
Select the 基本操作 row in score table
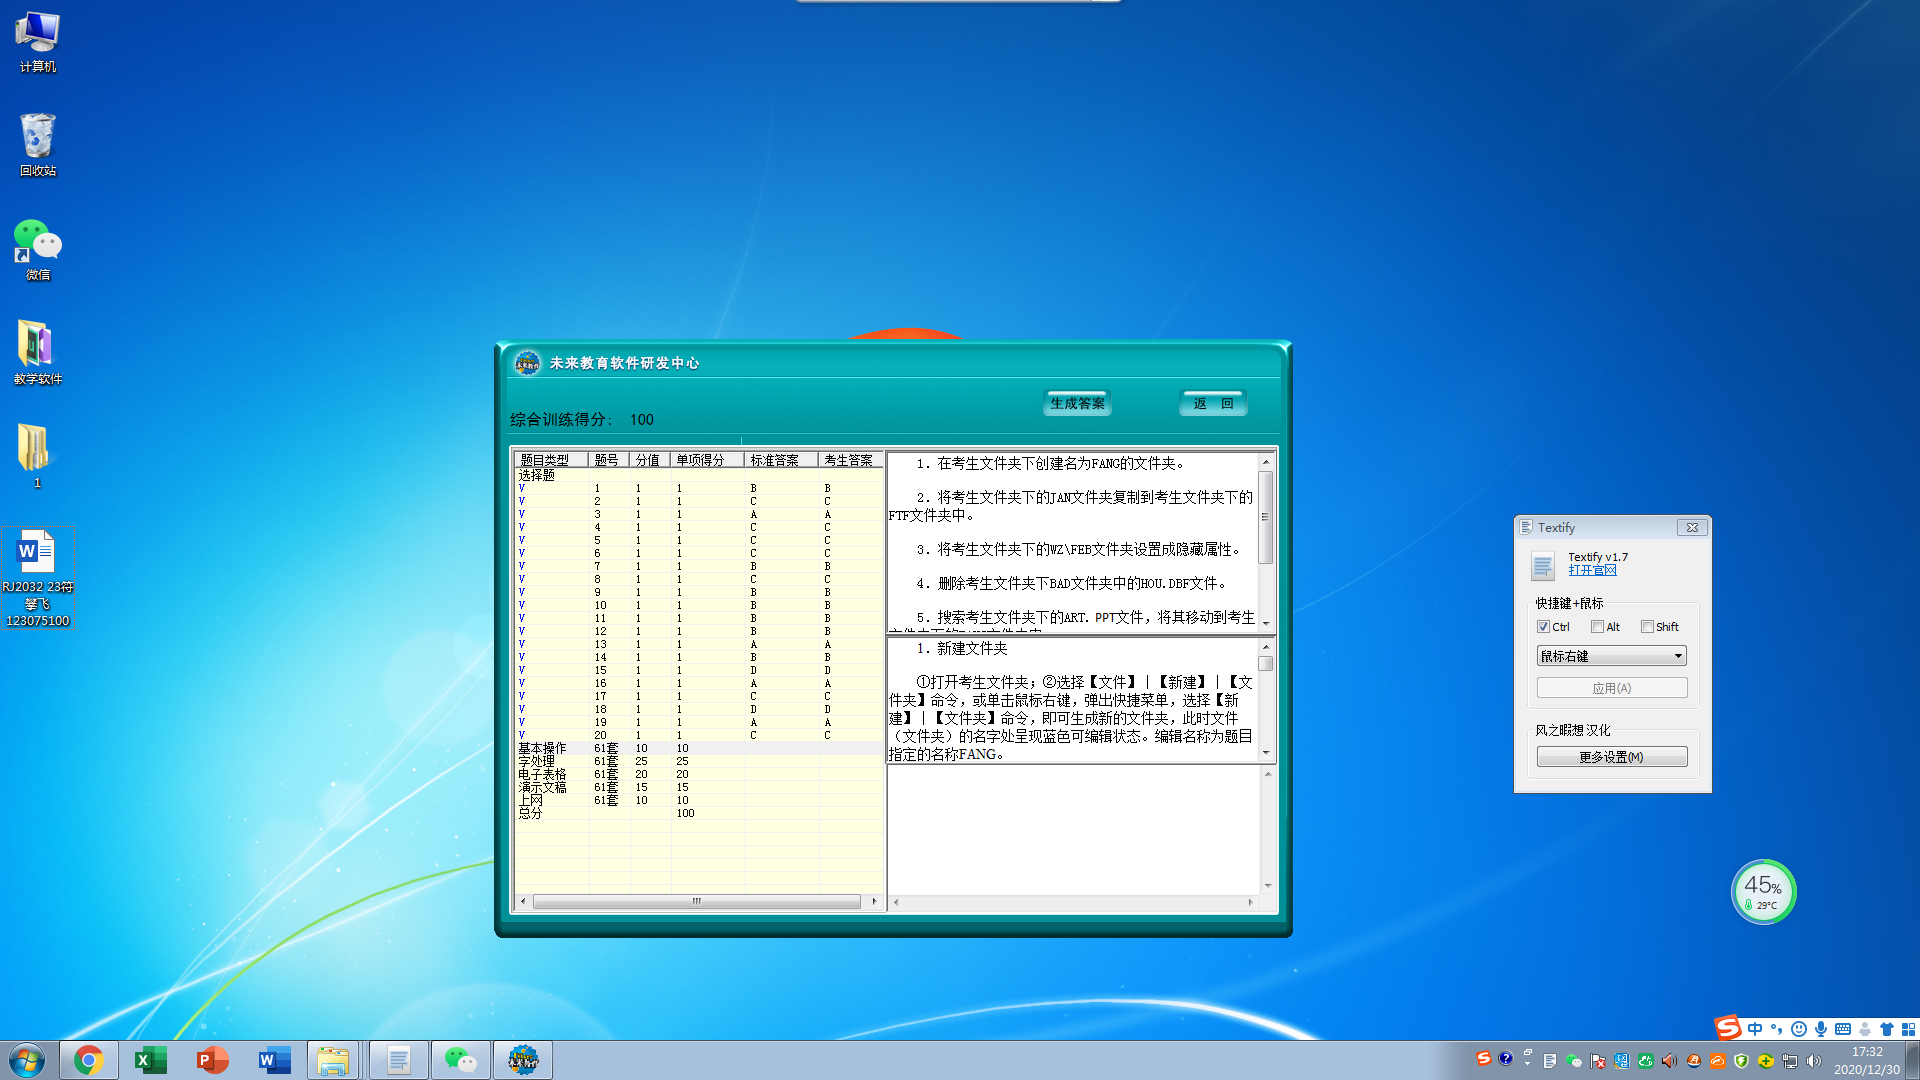coord(699,748)
